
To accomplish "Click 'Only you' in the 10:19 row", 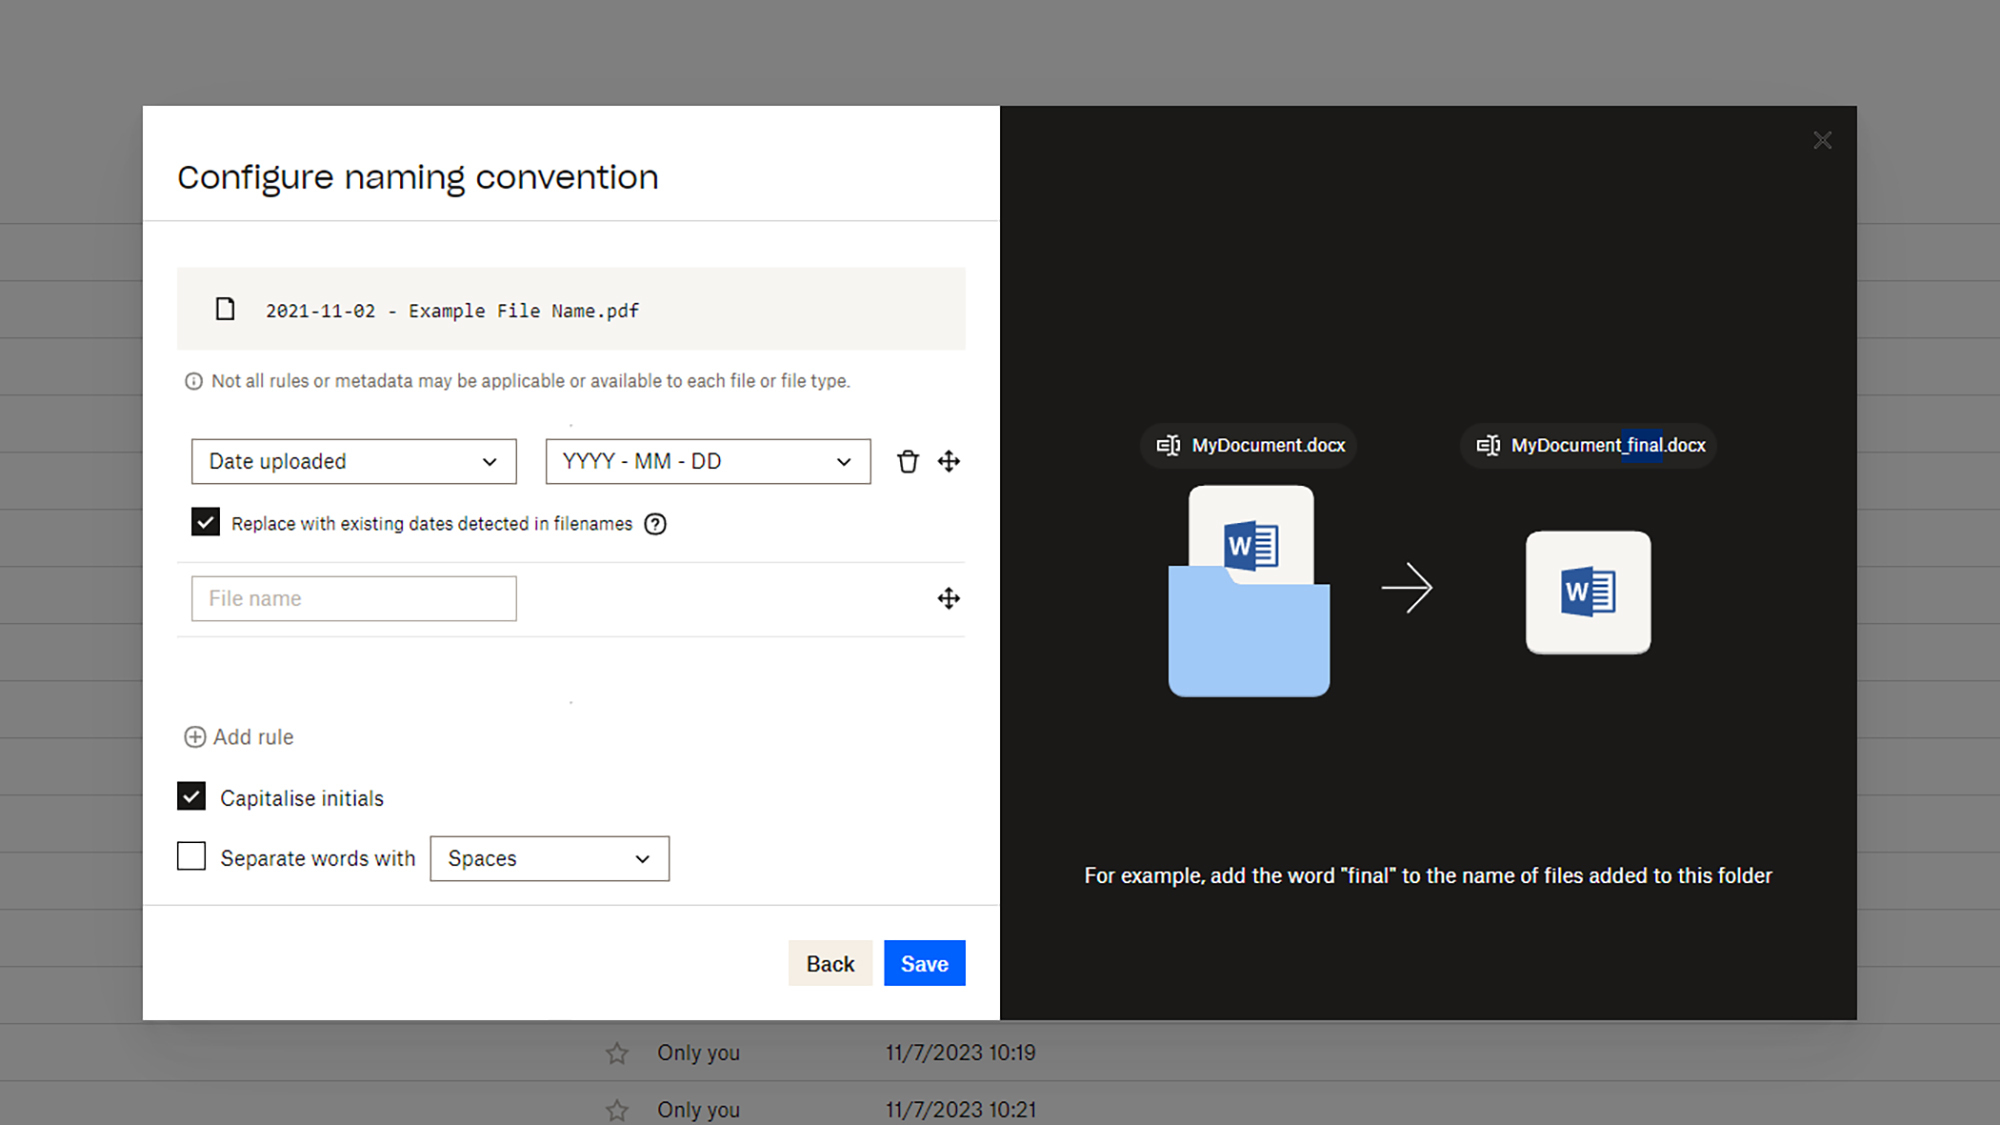I will (x=698, y=1053).
